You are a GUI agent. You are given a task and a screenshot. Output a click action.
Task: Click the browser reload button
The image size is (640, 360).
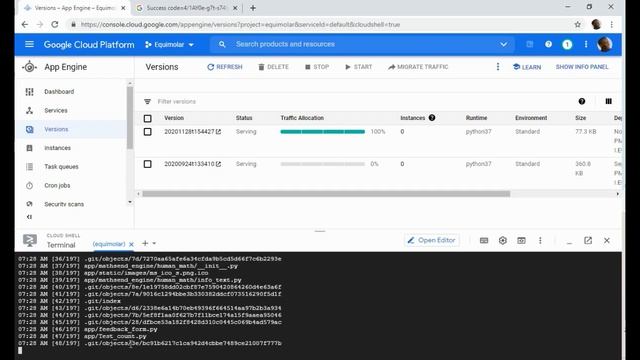pyautogui.click(x=55, y=24)
